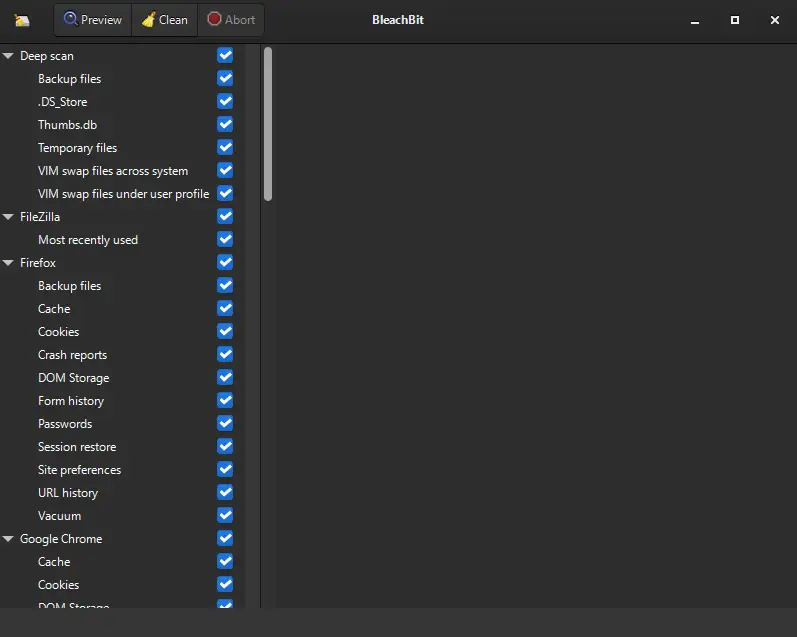Image resolution: width=797 pixels, height=637 pixels.
Task: Uncheck the FileZilla group checkbox
Action: (225, 217)
